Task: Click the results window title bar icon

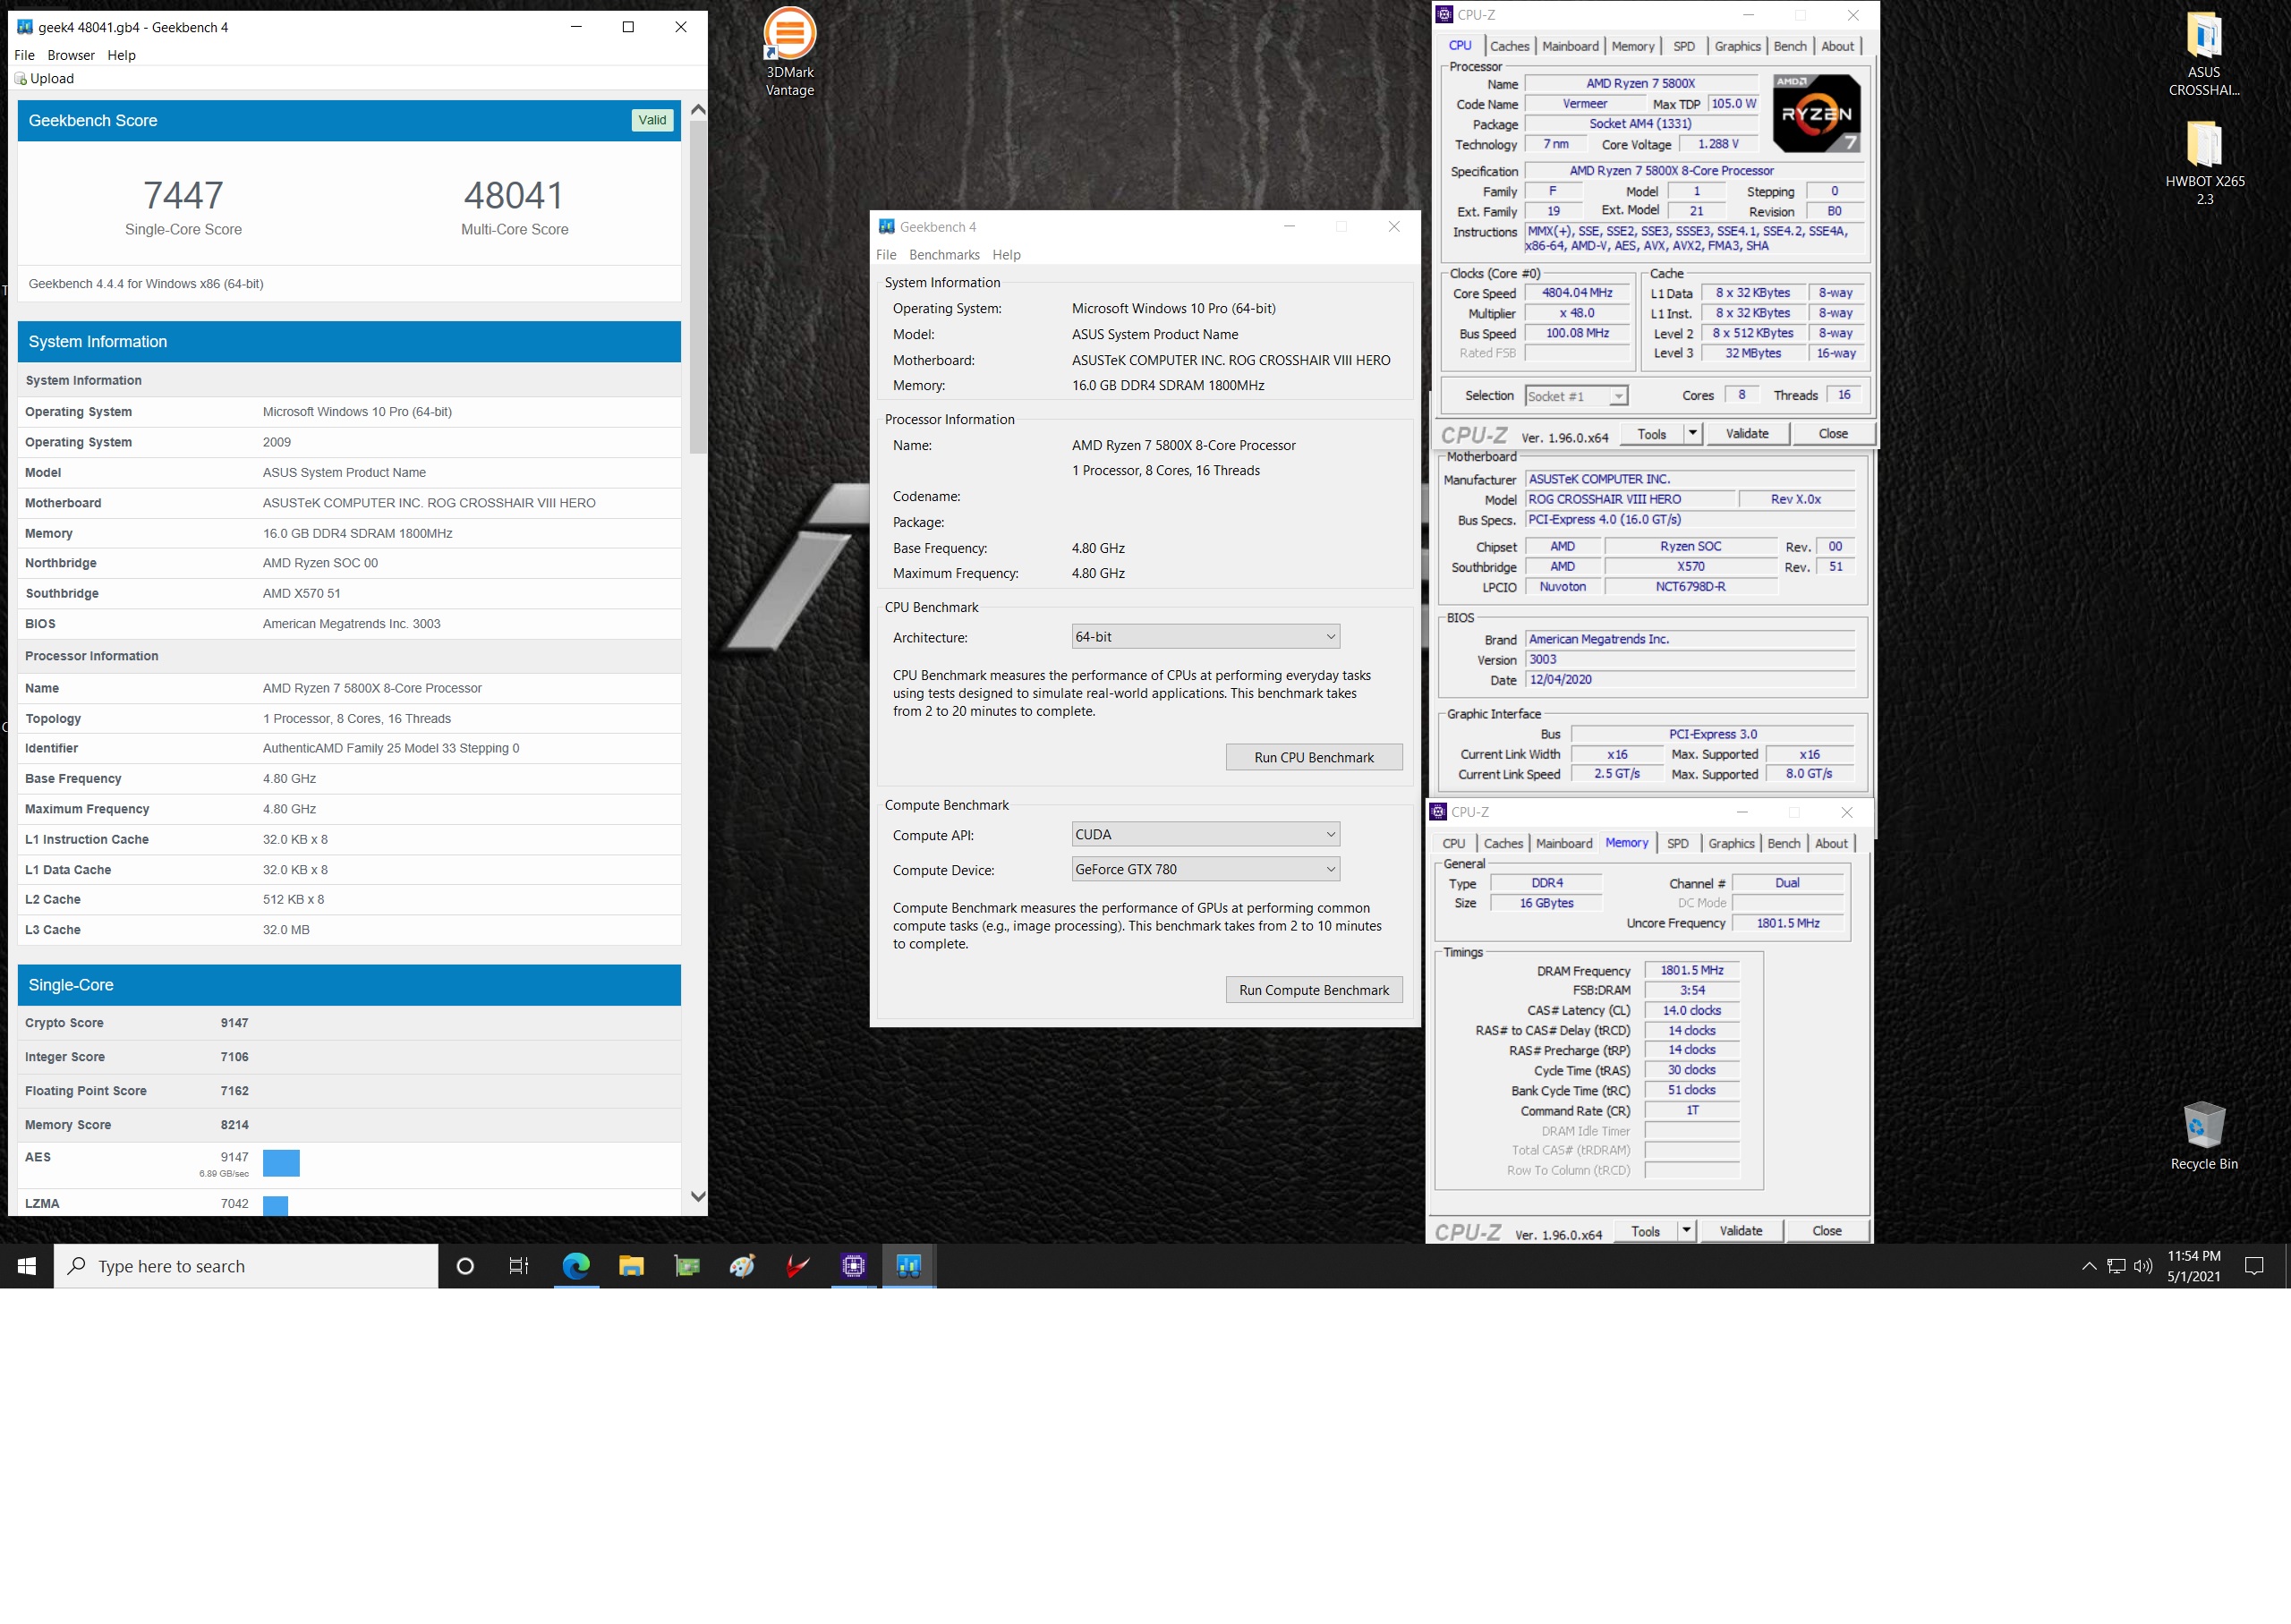Action: tap(25, 27)
